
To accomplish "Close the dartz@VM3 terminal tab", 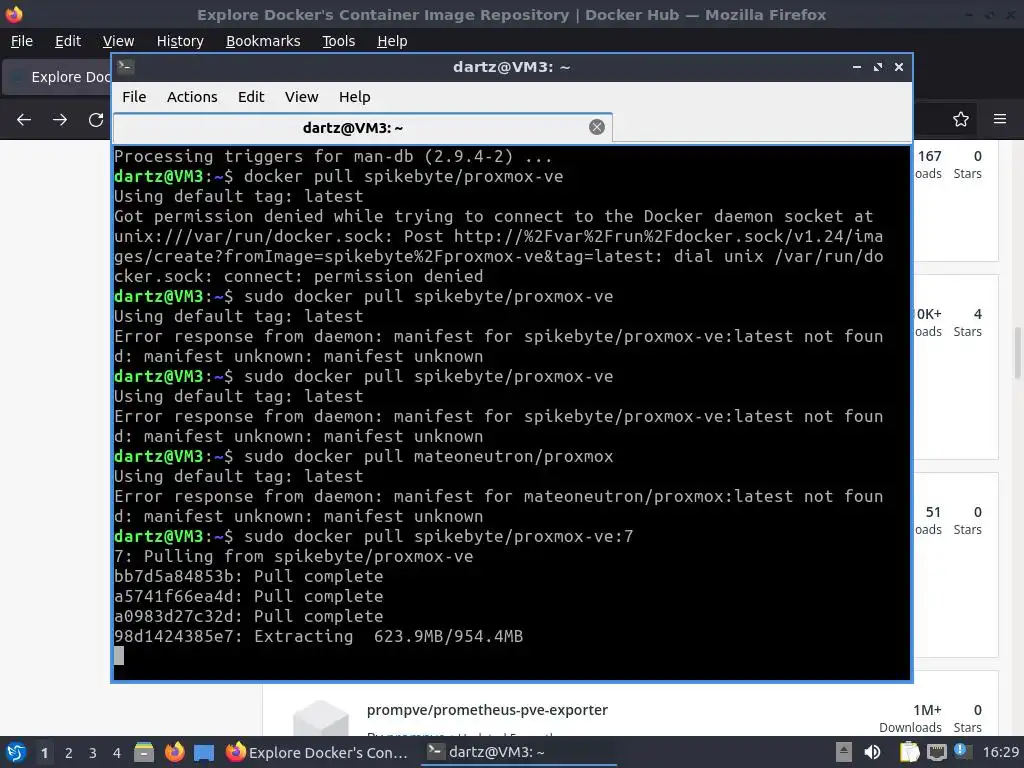I will click(596, 127).
